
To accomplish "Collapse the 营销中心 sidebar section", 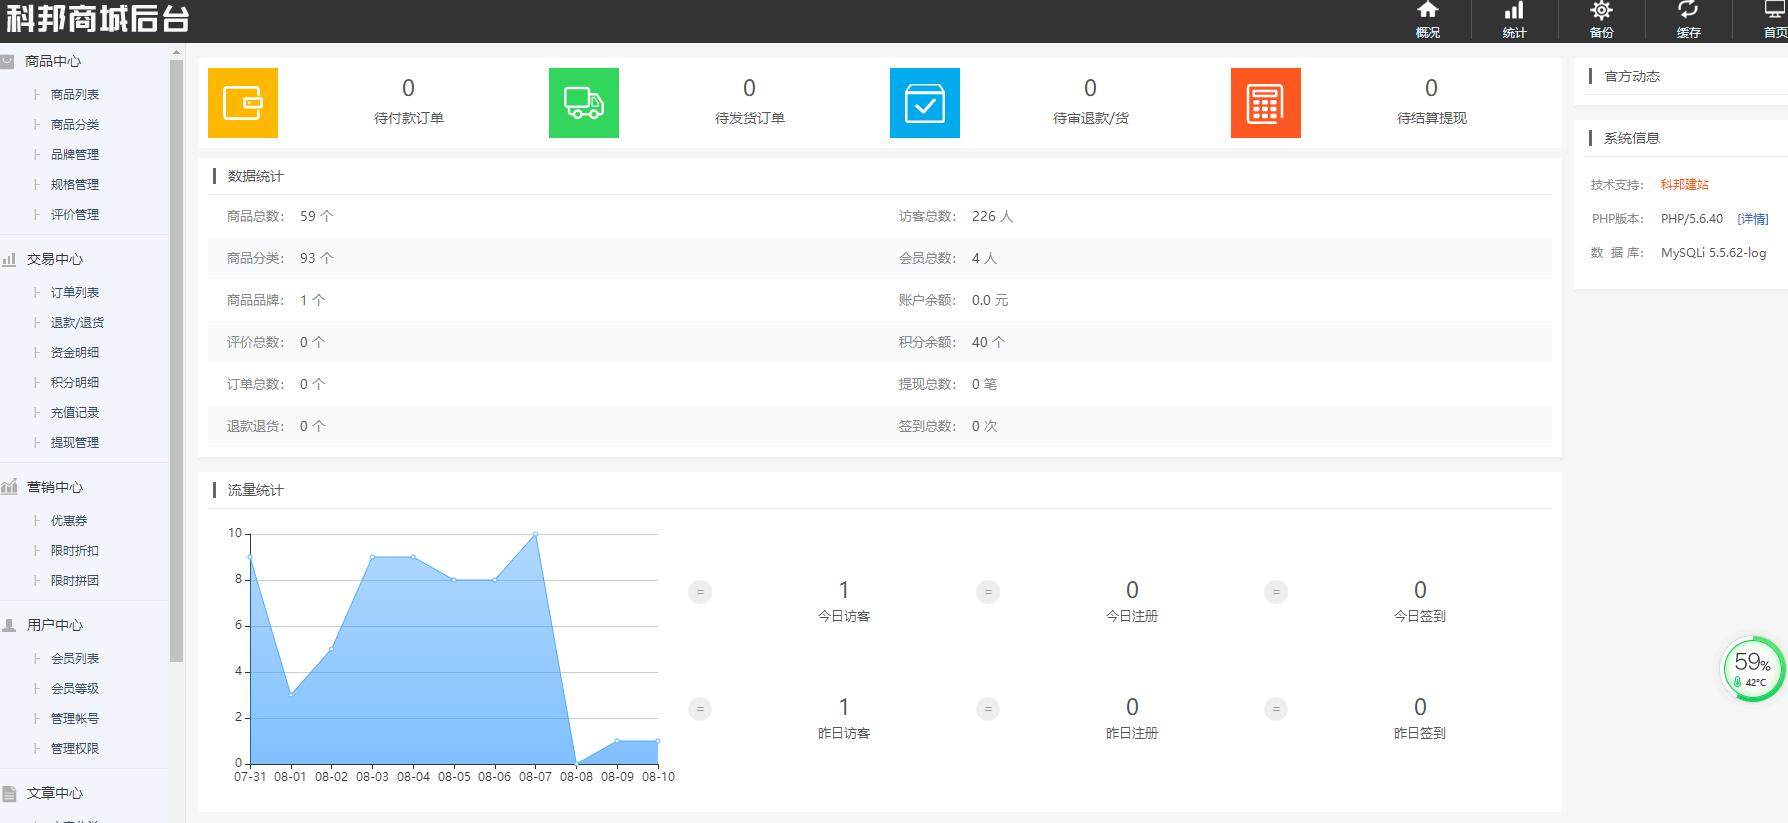I will pyautogui.click(x=54, y=487).
